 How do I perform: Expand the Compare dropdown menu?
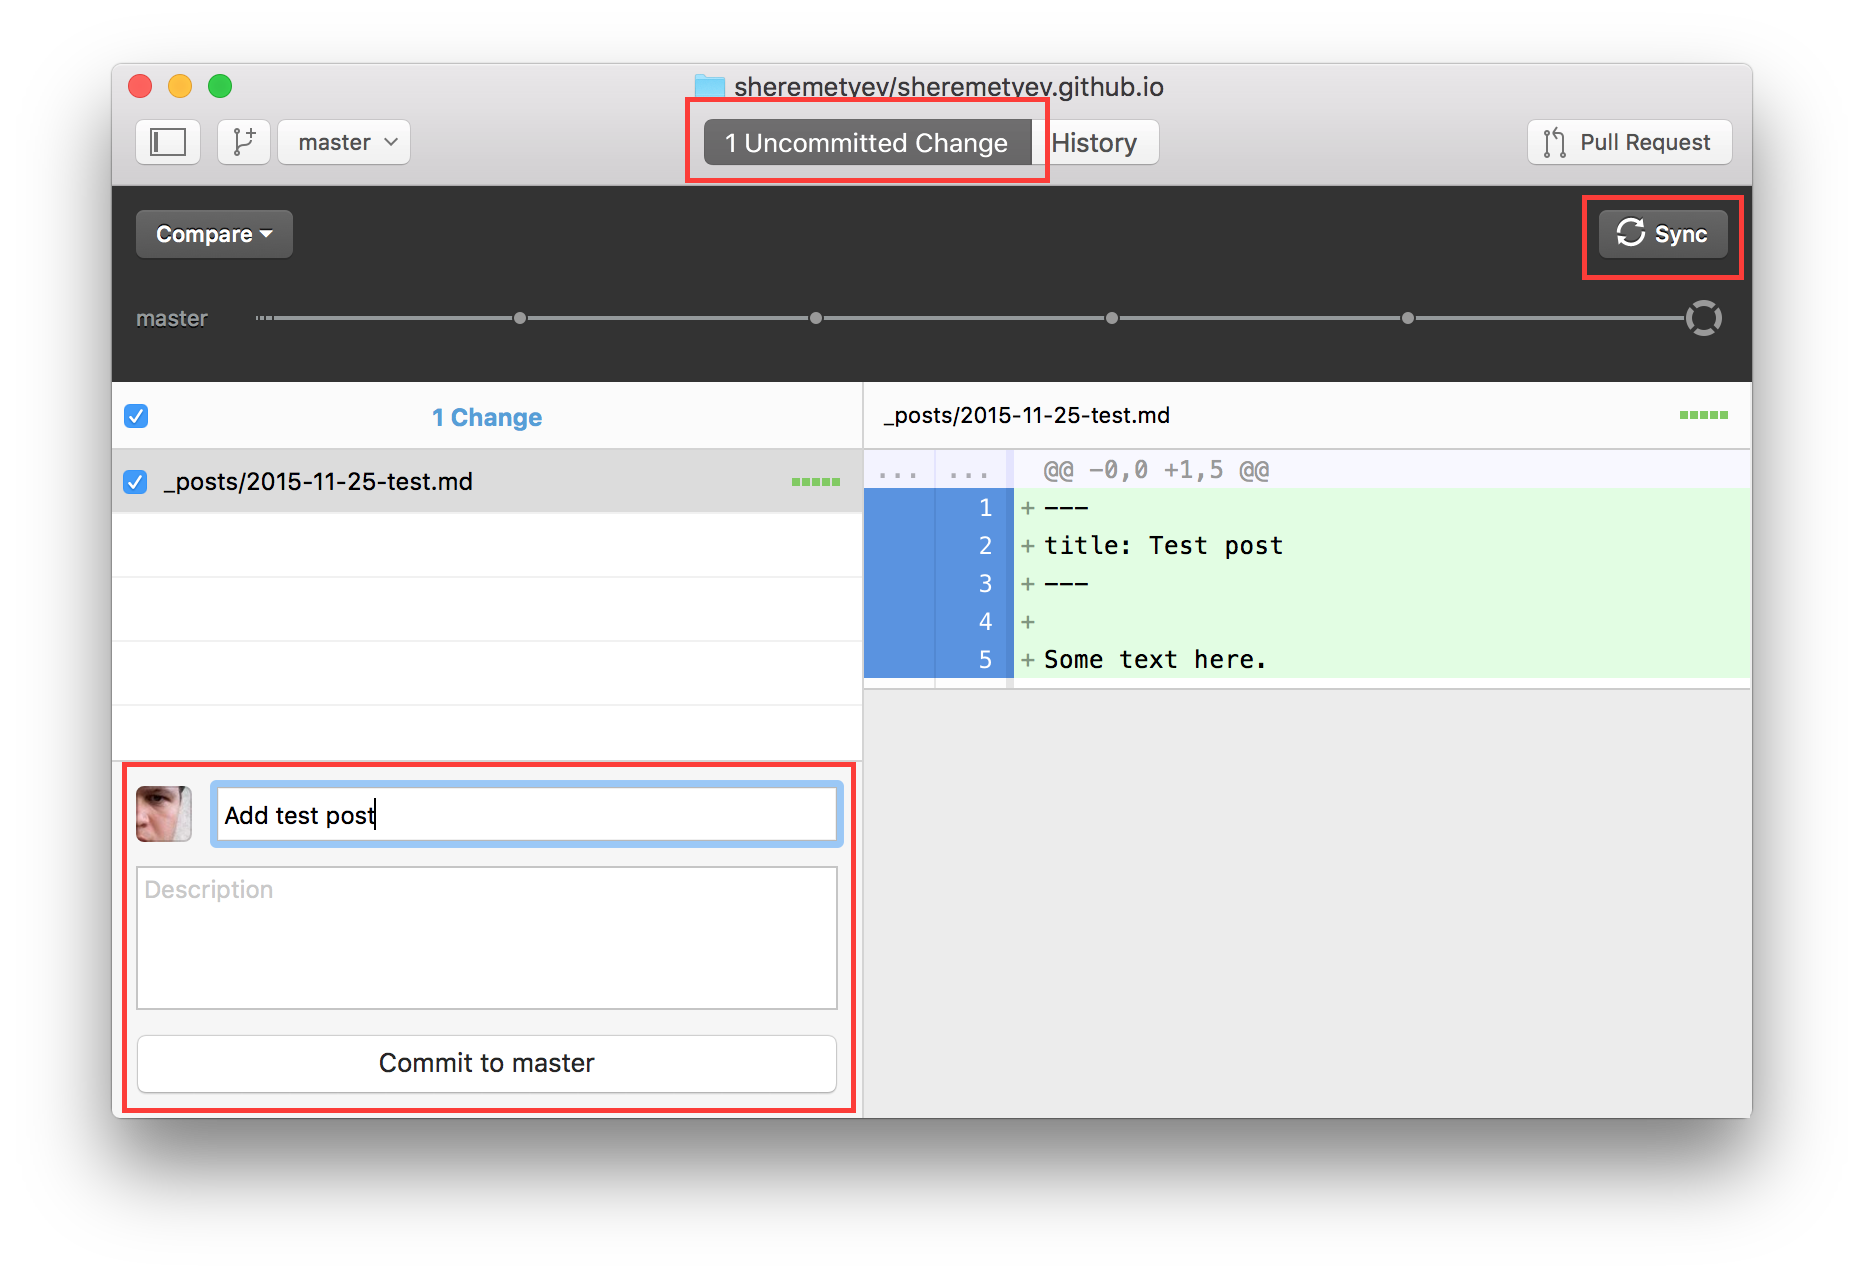214,234
